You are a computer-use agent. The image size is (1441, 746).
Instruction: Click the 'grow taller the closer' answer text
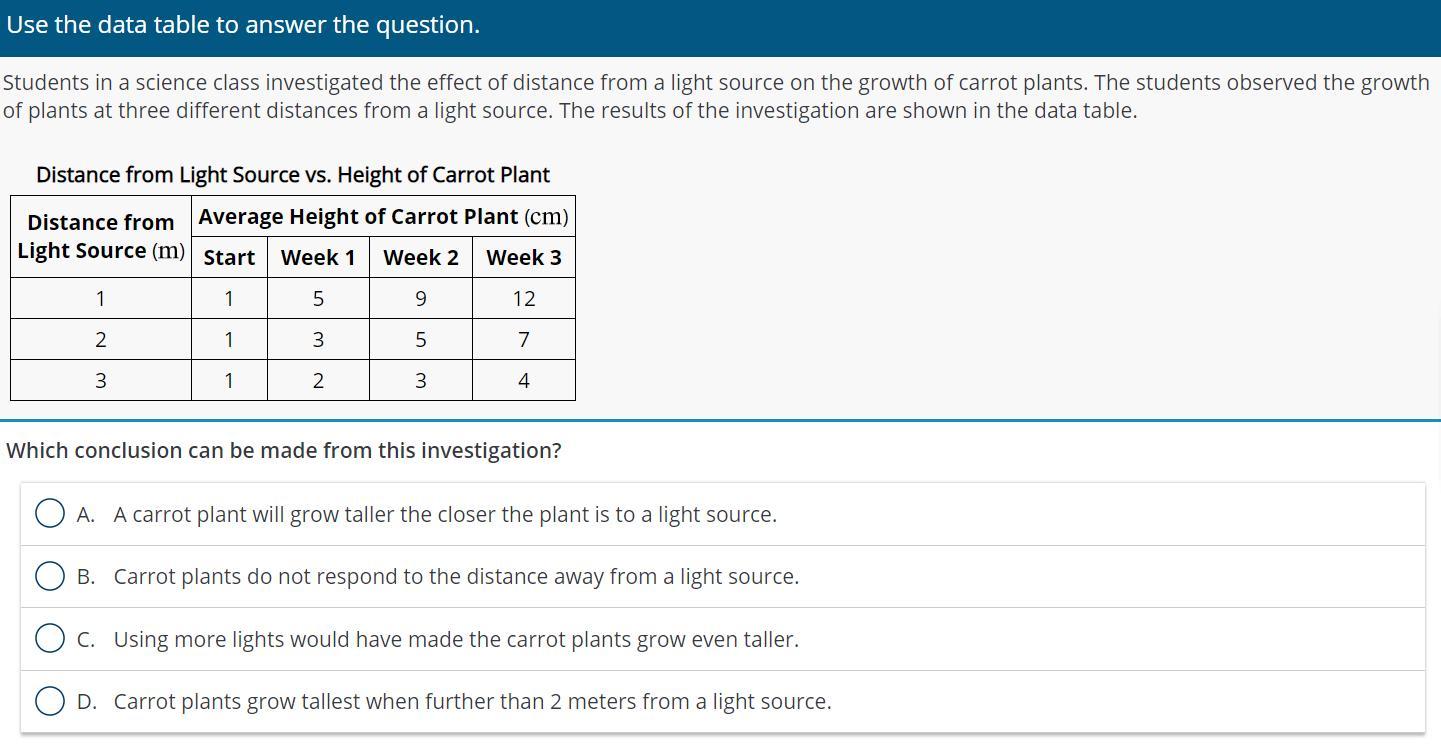[x=444, y=514]
